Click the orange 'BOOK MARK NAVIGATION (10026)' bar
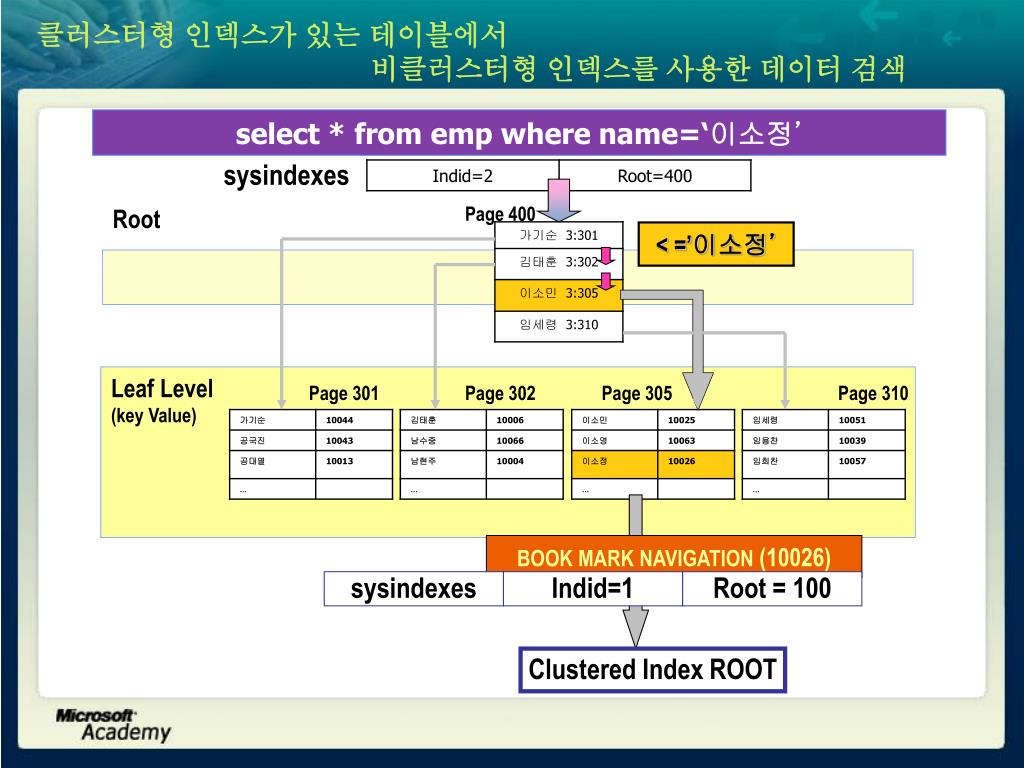Screen dimensions: 1024x768 tap(674, 556)
